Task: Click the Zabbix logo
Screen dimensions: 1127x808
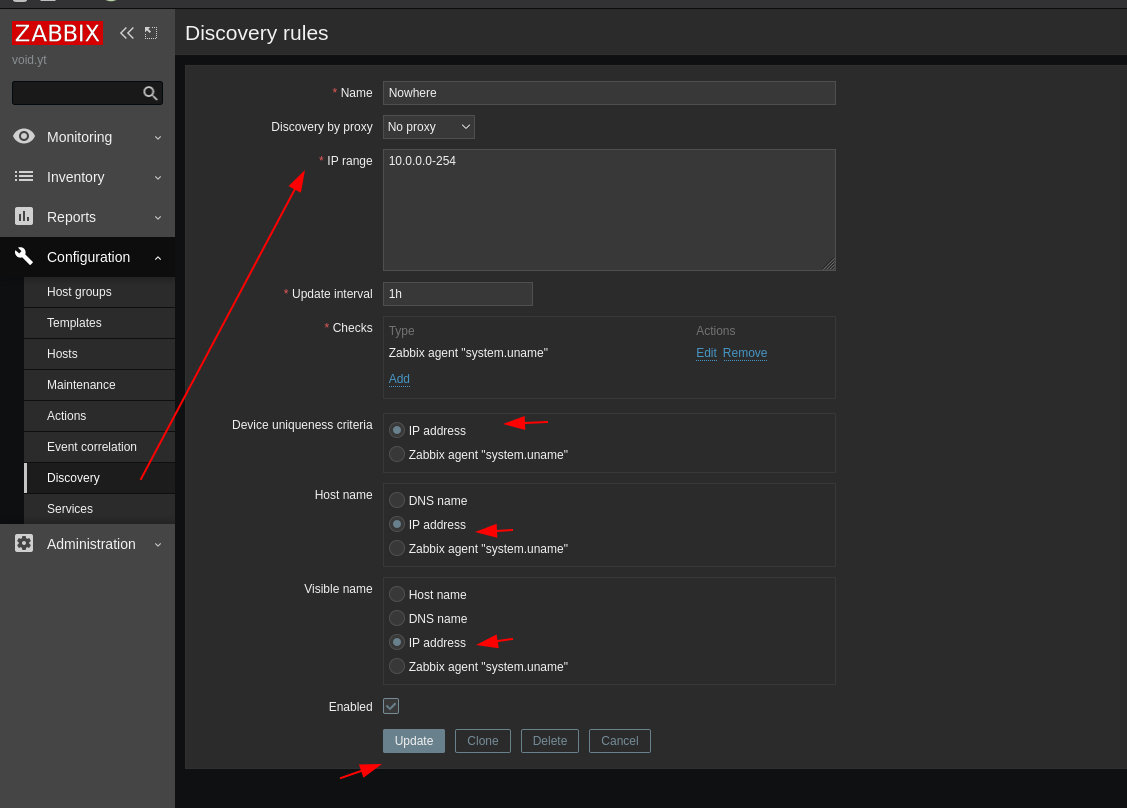Action: pos(58,33)
